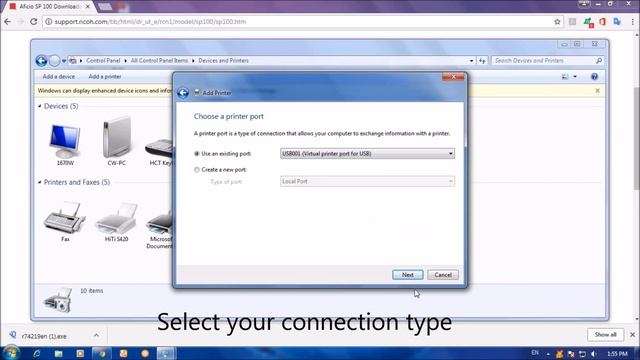Open downloaded file r74219en (1).exe
The width and height of the screenshot is (640, 360).
click(44, 336)
